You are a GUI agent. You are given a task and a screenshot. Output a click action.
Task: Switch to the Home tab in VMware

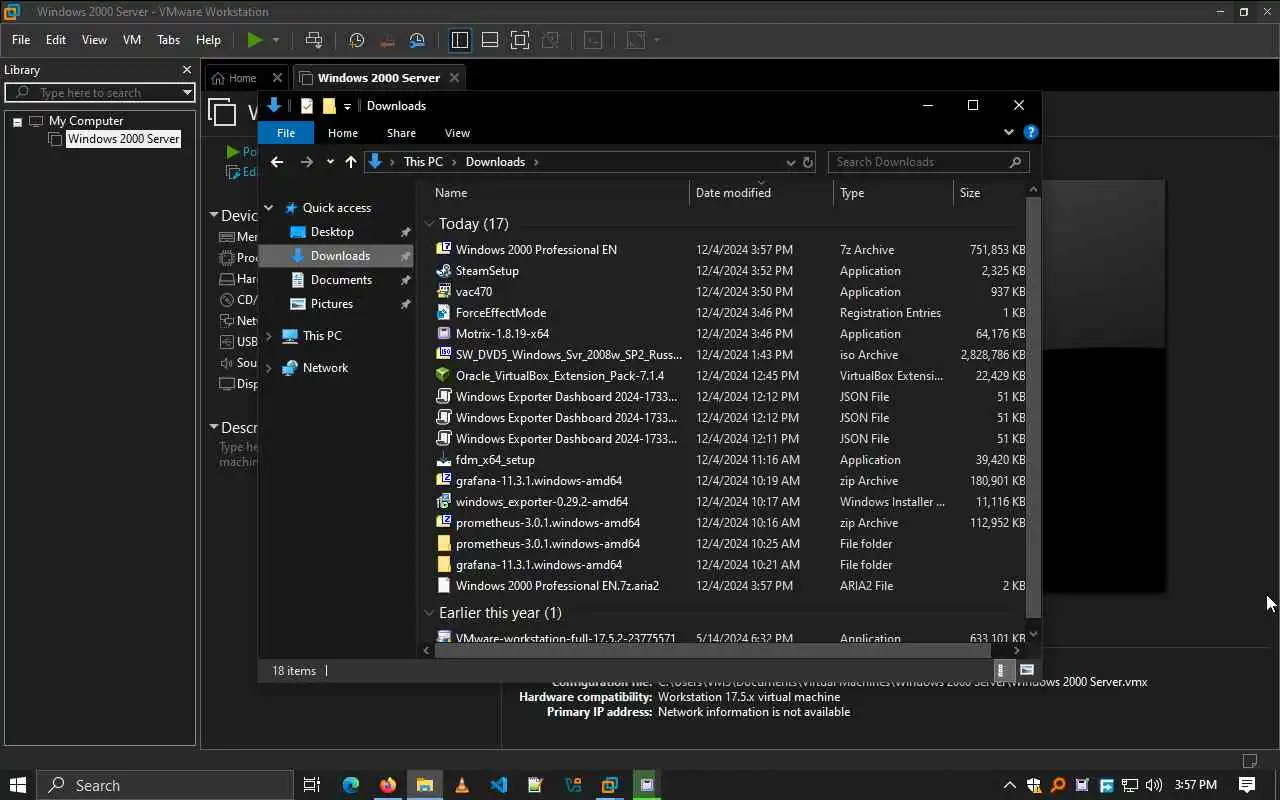241,78
